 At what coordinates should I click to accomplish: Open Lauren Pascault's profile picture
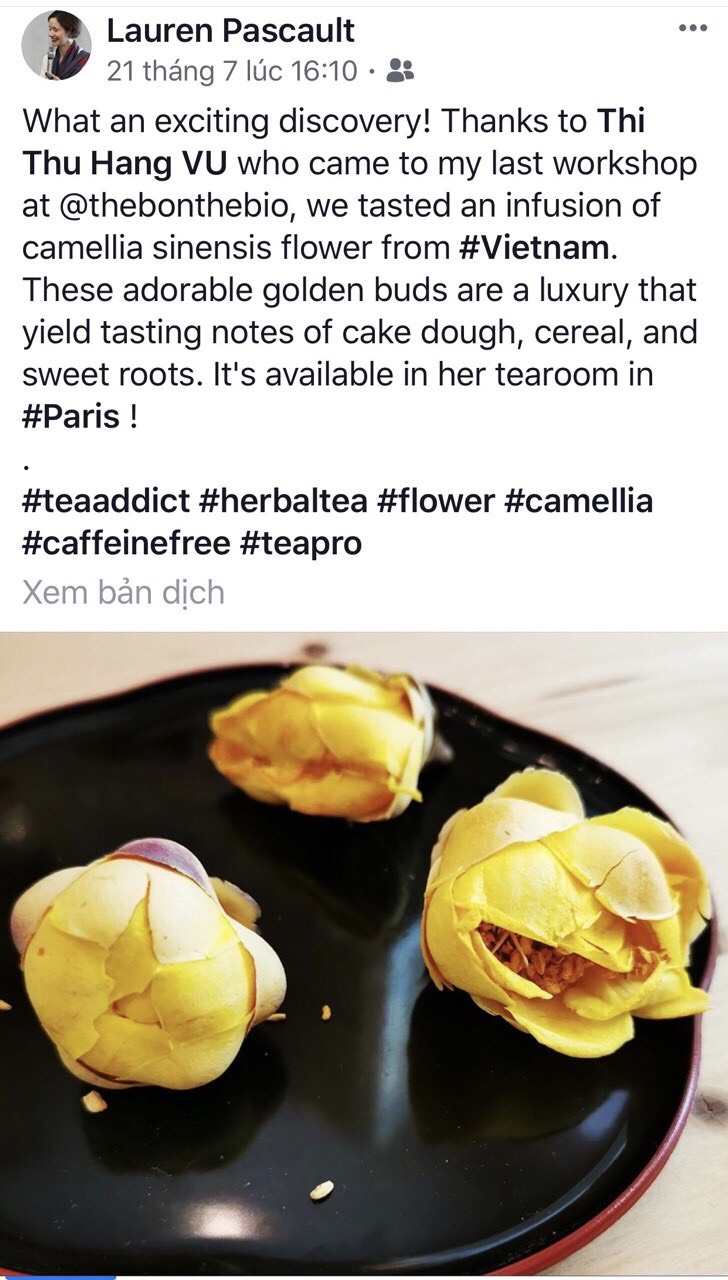click(x=56, y=45)
